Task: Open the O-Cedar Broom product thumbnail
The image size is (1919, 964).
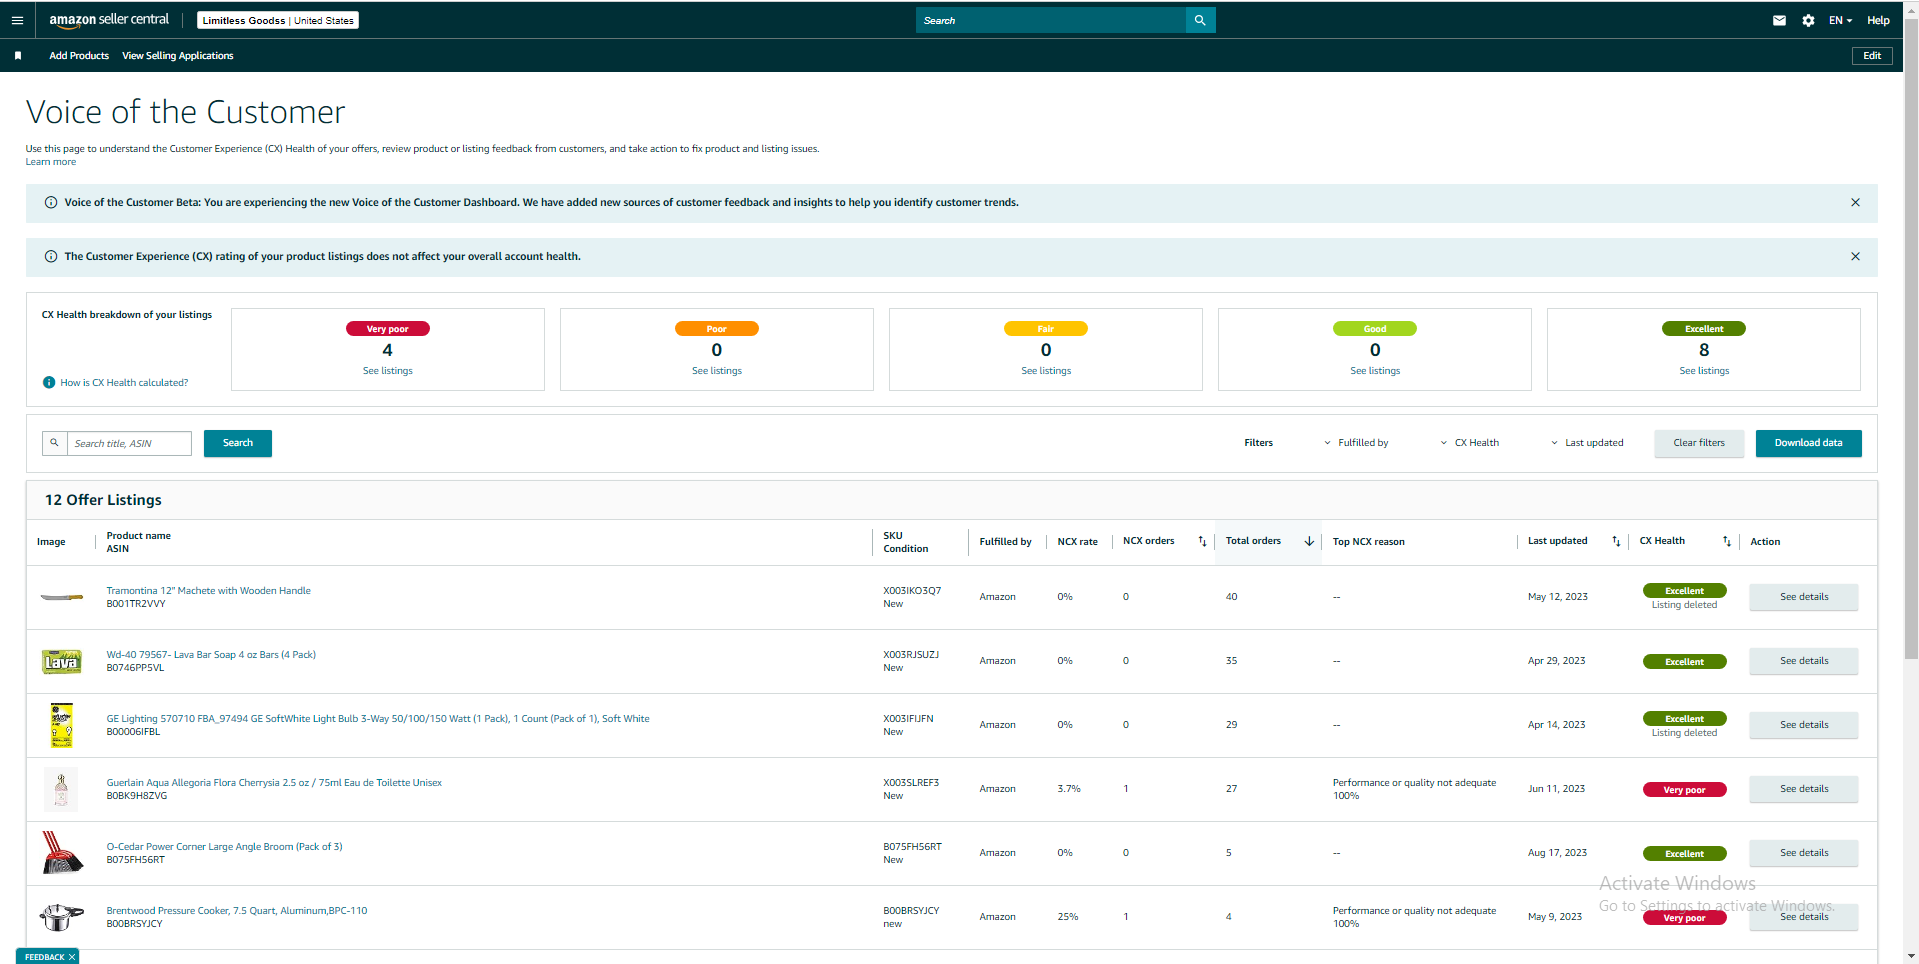Action: click(x=61, y=853)
